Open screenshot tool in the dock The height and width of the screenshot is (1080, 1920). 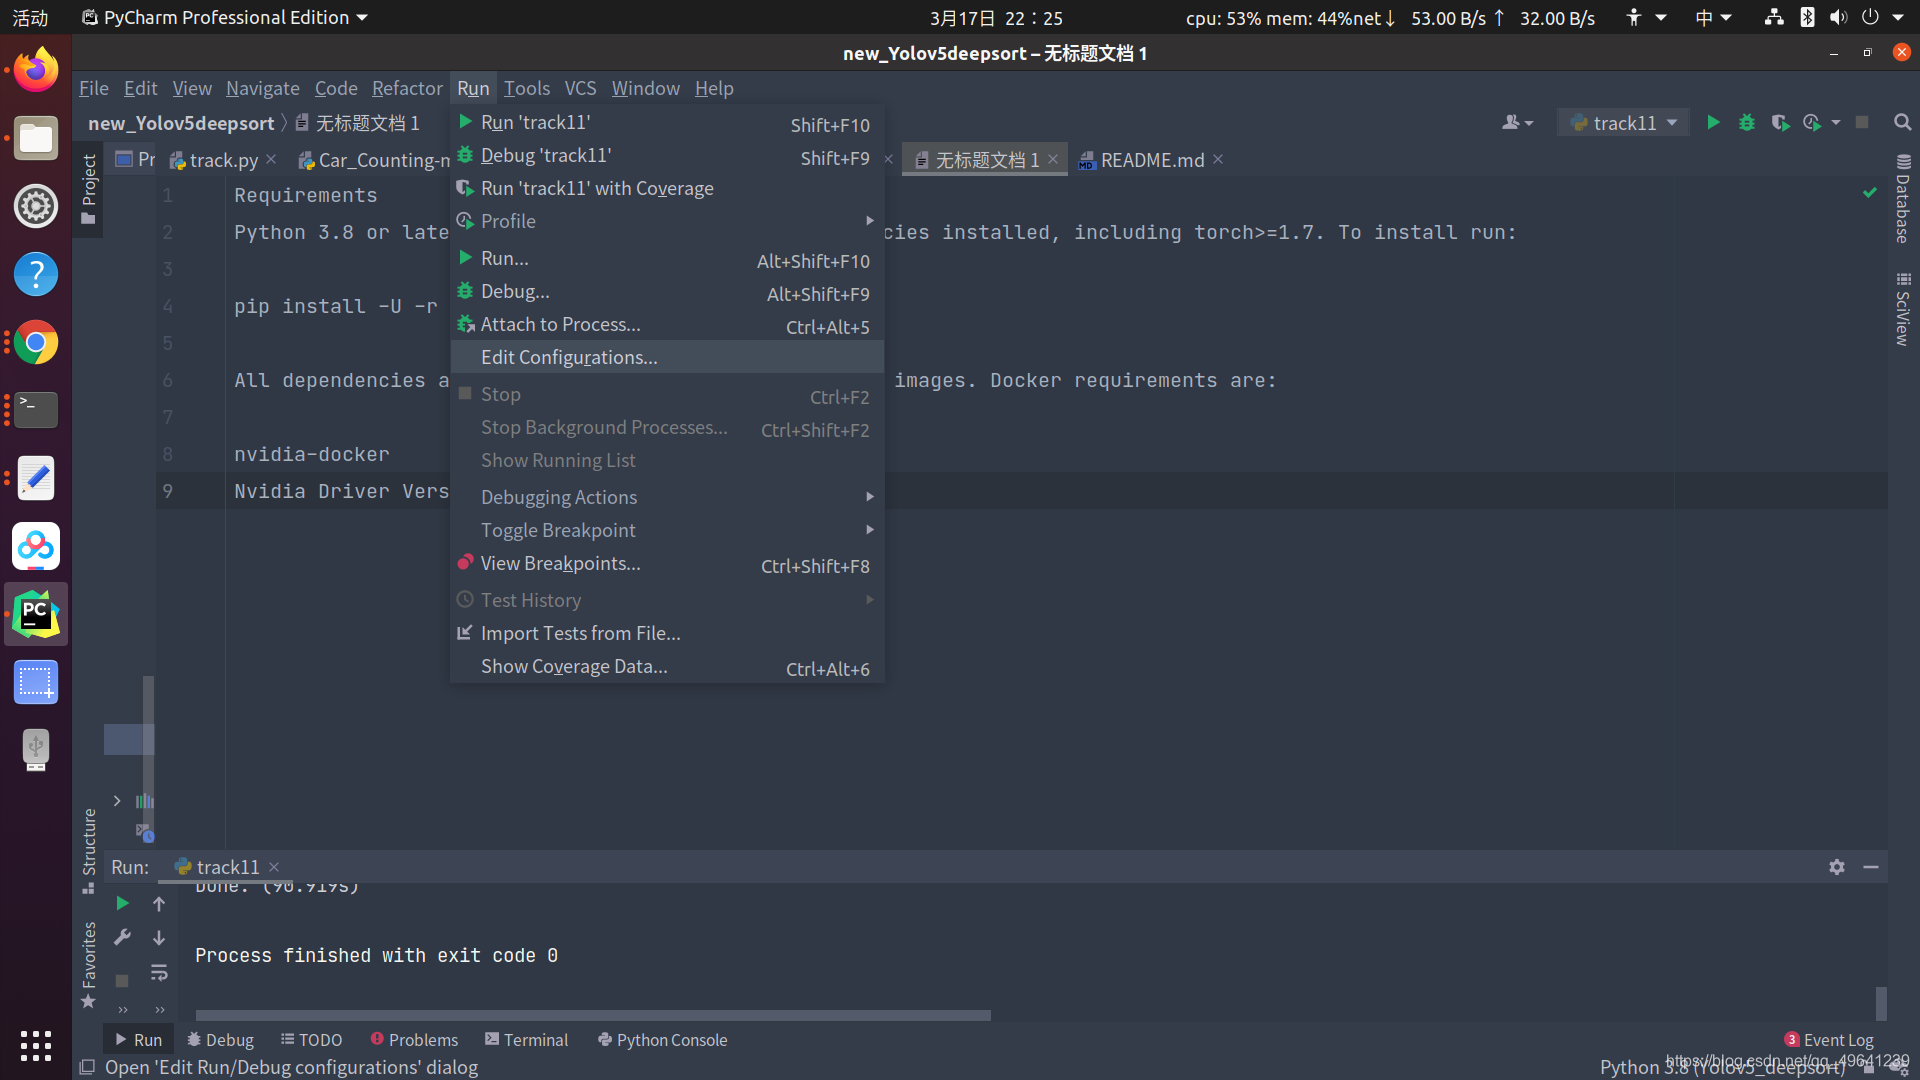(x=36, y=682)
